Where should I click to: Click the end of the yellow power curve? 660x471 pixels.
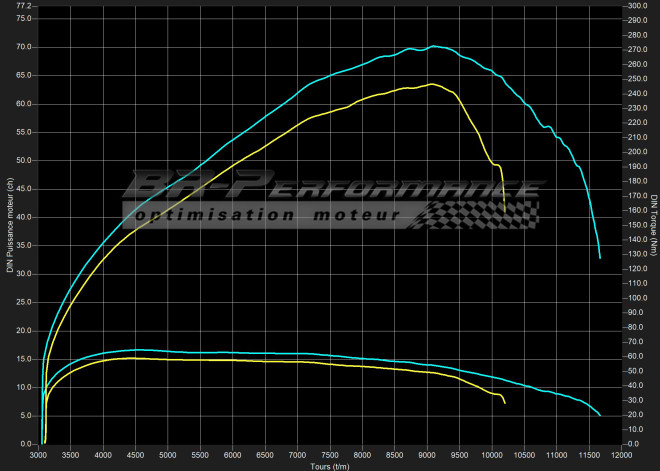click(505, 210)
